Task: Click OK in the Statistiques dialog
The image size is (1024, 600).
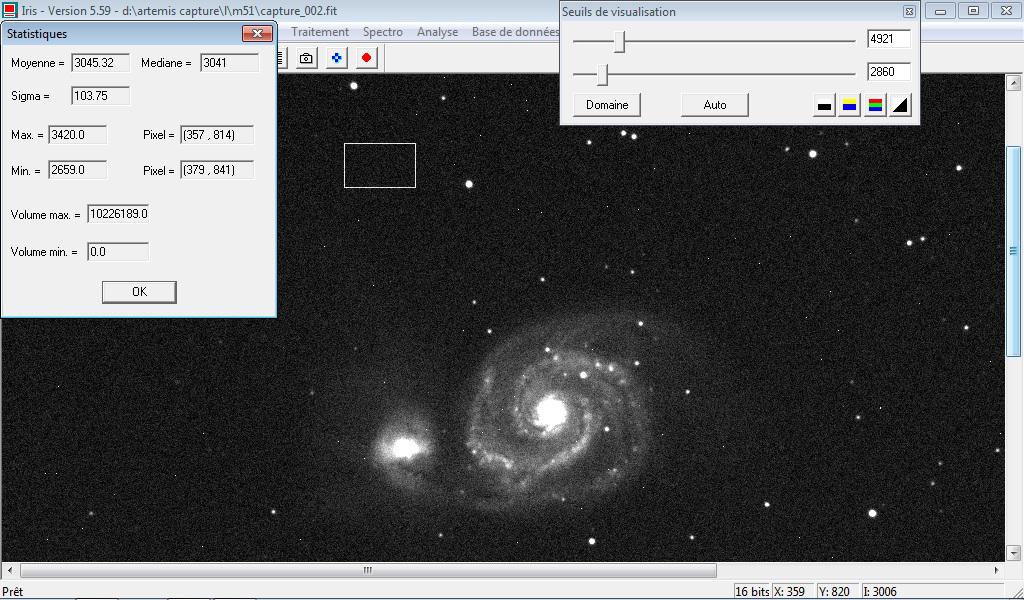Action: tap(139, 292)
